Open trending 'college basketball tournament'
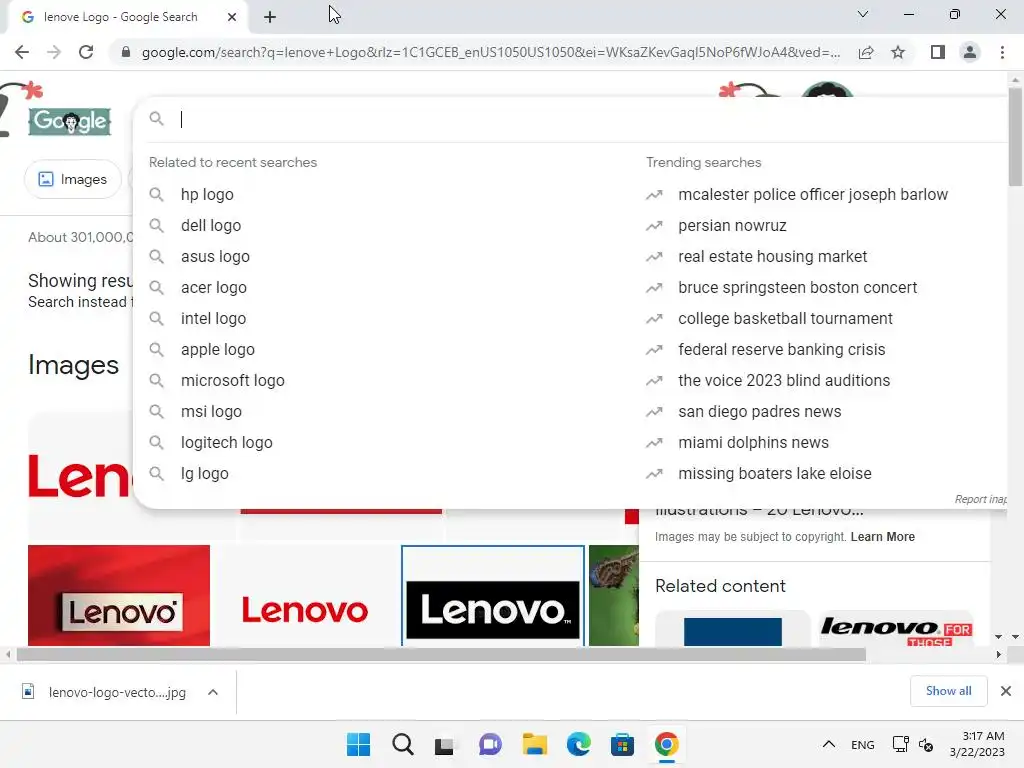Screen dimensions: 1024x768 click(785, 319)
